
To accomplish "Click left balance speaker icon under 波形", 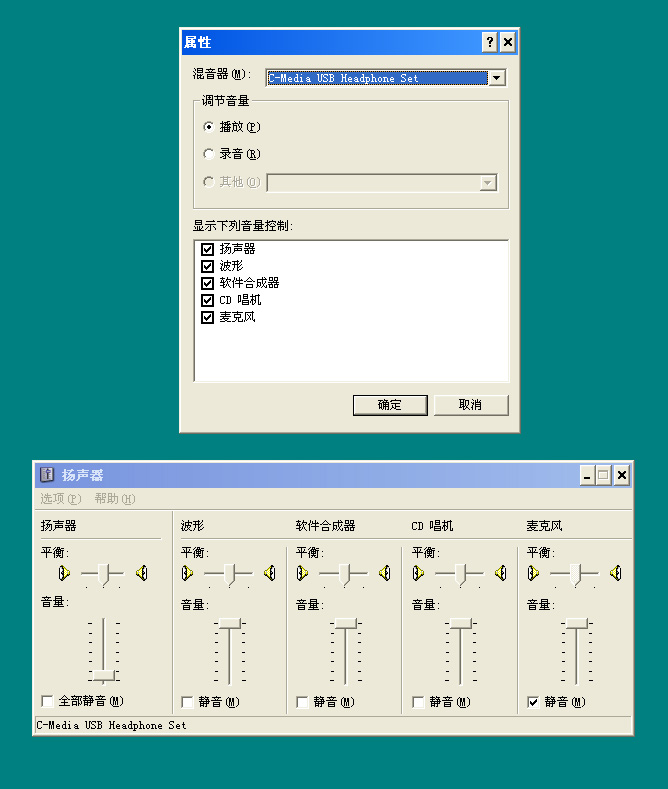I will 187,573.
